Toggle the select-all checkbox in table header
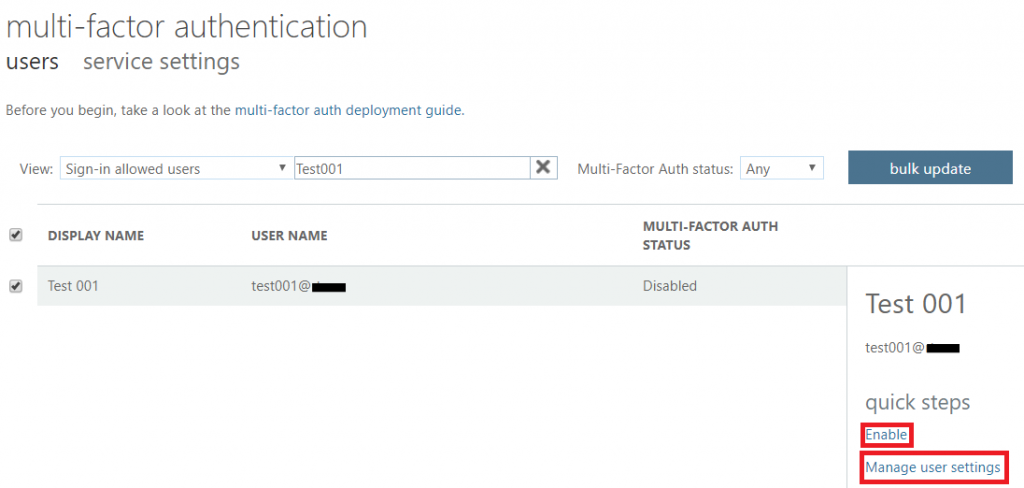The image size is (1024, 488). (x=15, y=235)
